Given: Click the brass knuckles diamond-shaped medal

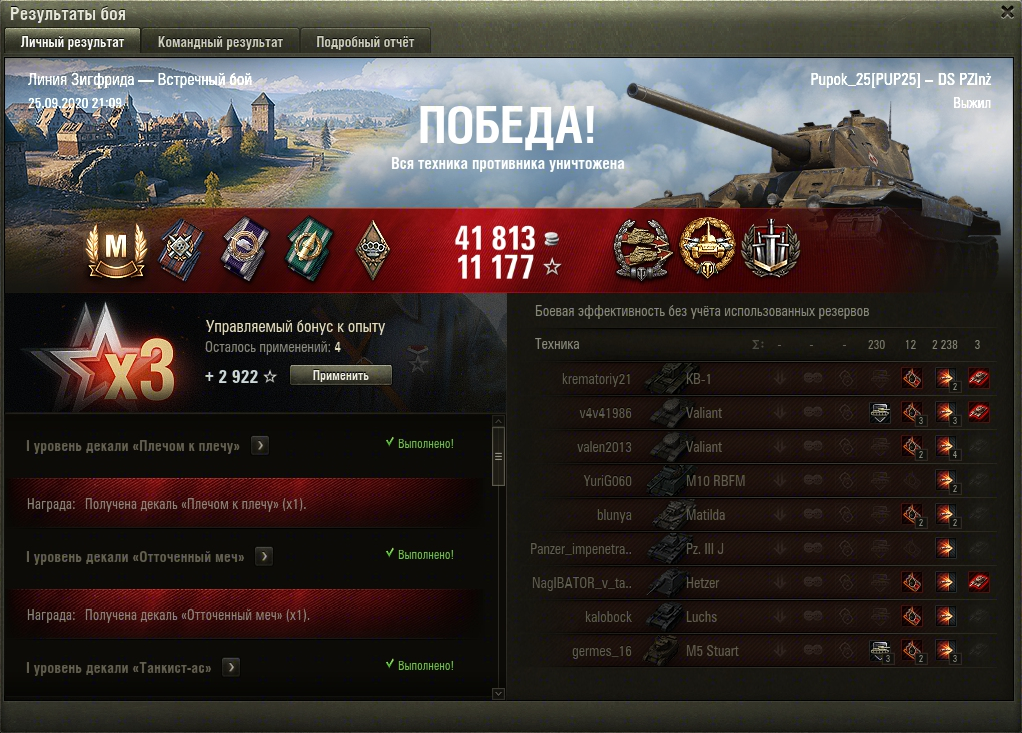Looking at the screenshot, I should click(x=373, y=250).
